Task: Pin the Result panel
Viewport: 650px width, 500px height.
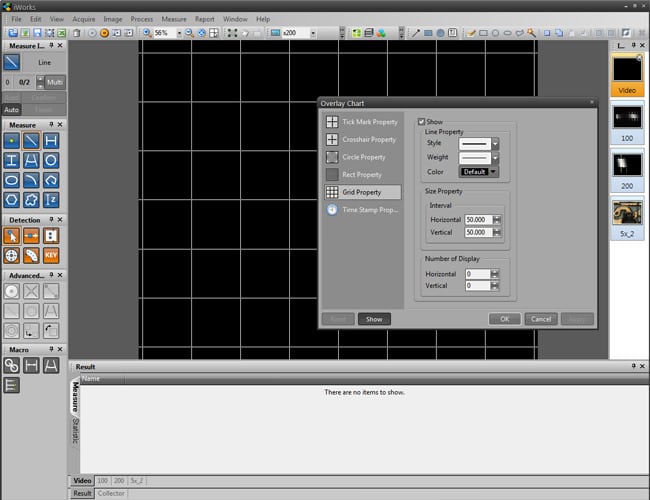Action: pos(633,366)
